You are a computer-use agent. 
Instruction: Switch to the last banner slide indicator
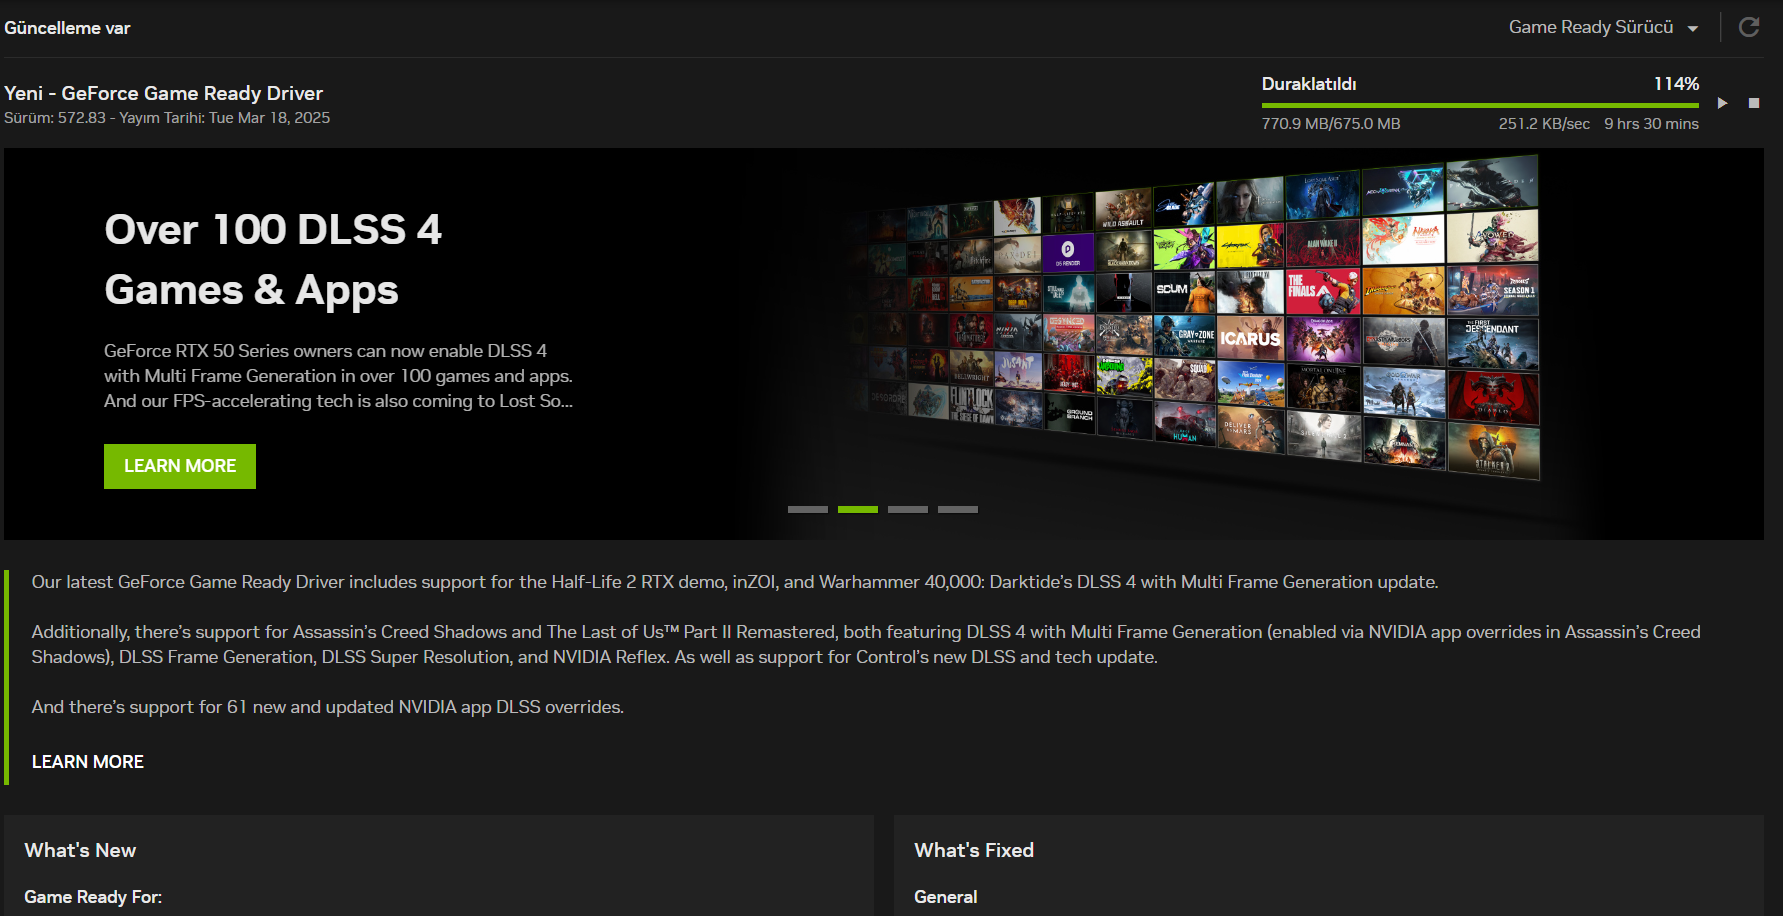(958, 510)
